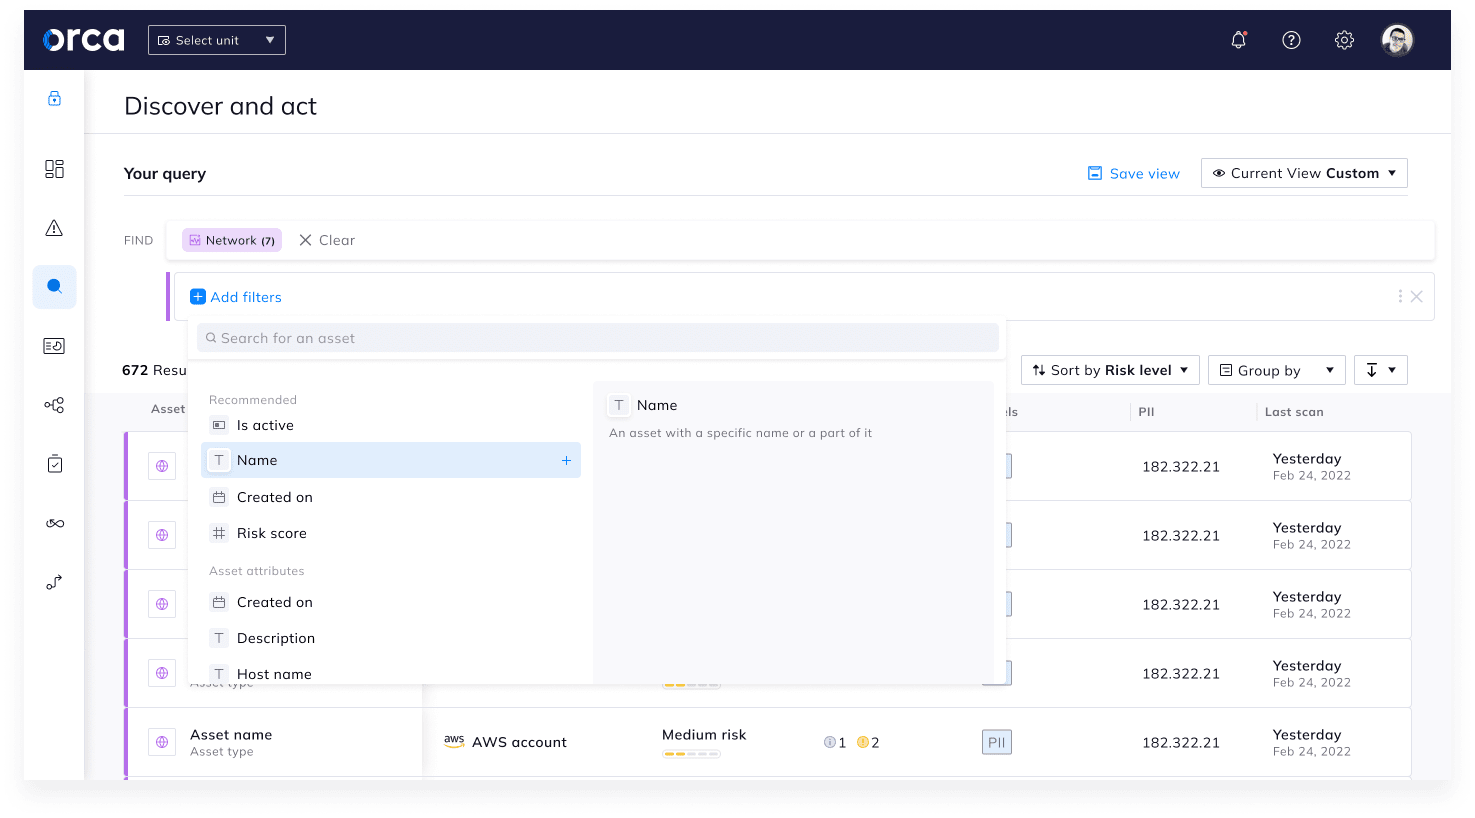
Task: Select the Host name filter
Action: [391, 673]
